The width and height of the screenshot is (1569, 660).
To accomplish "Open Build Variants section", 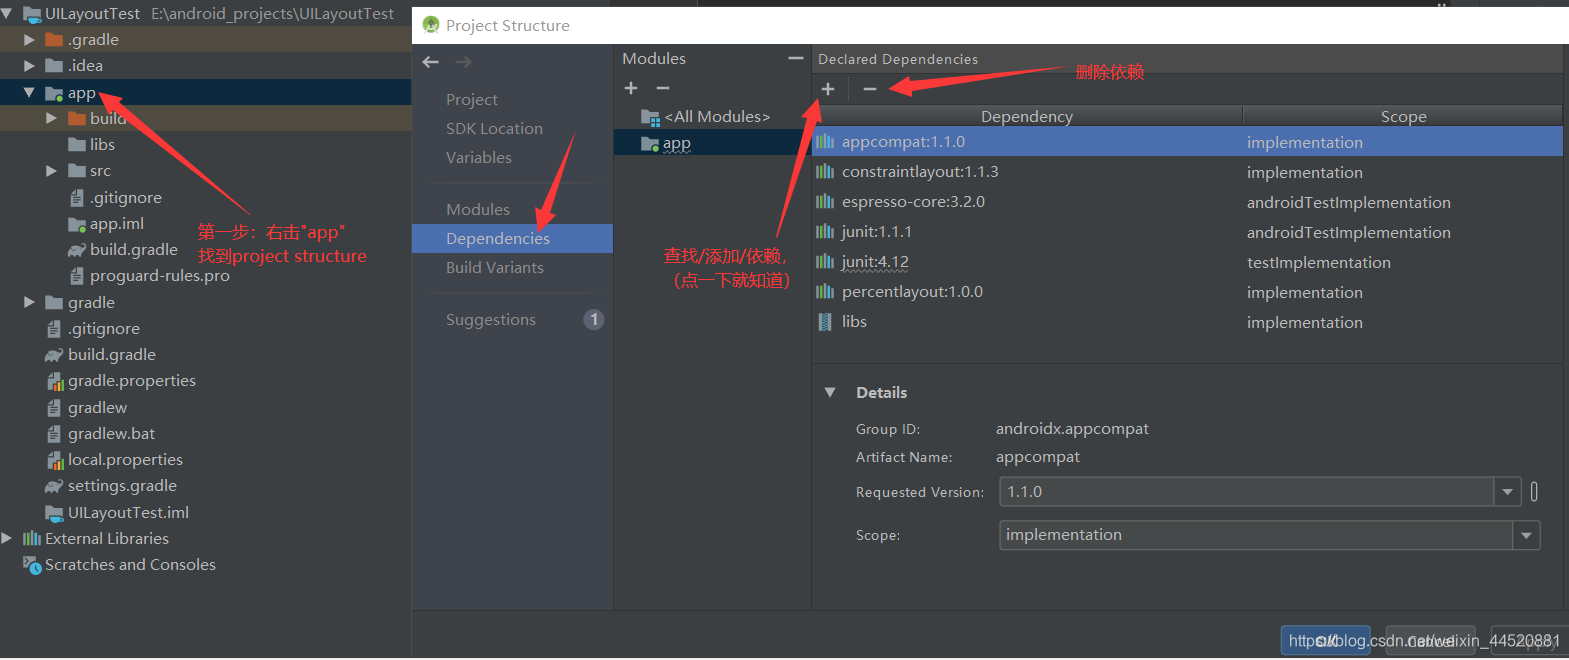I will coord(495,268).
